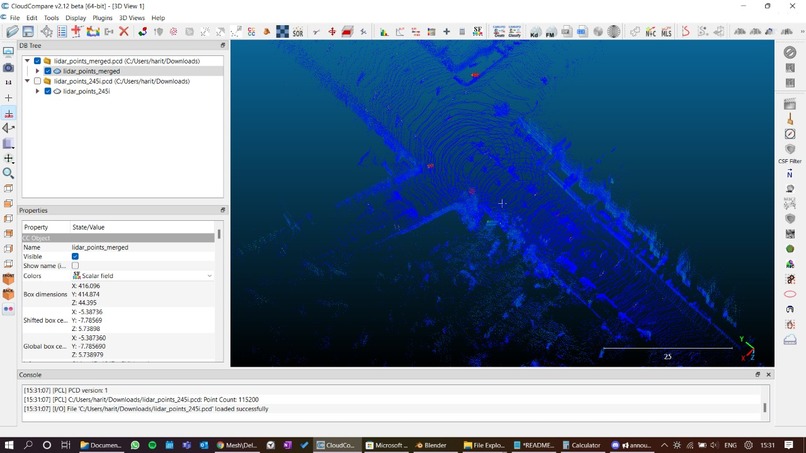Toggle checkbox of lidar_points_merged cloud

pyautogui.click(x=47, y=71)
